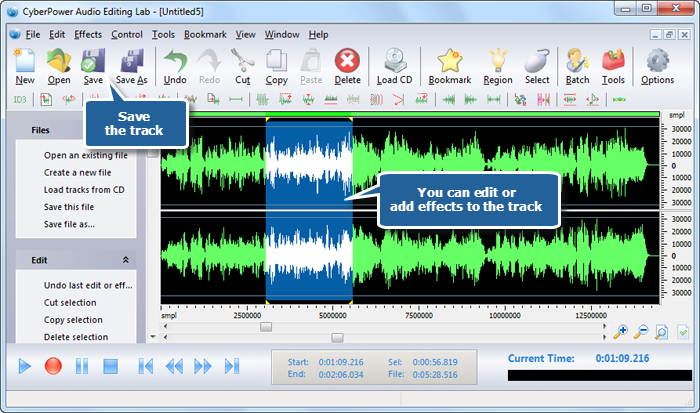Launch the Batch processing tool
700x413 pixels.
577,67
